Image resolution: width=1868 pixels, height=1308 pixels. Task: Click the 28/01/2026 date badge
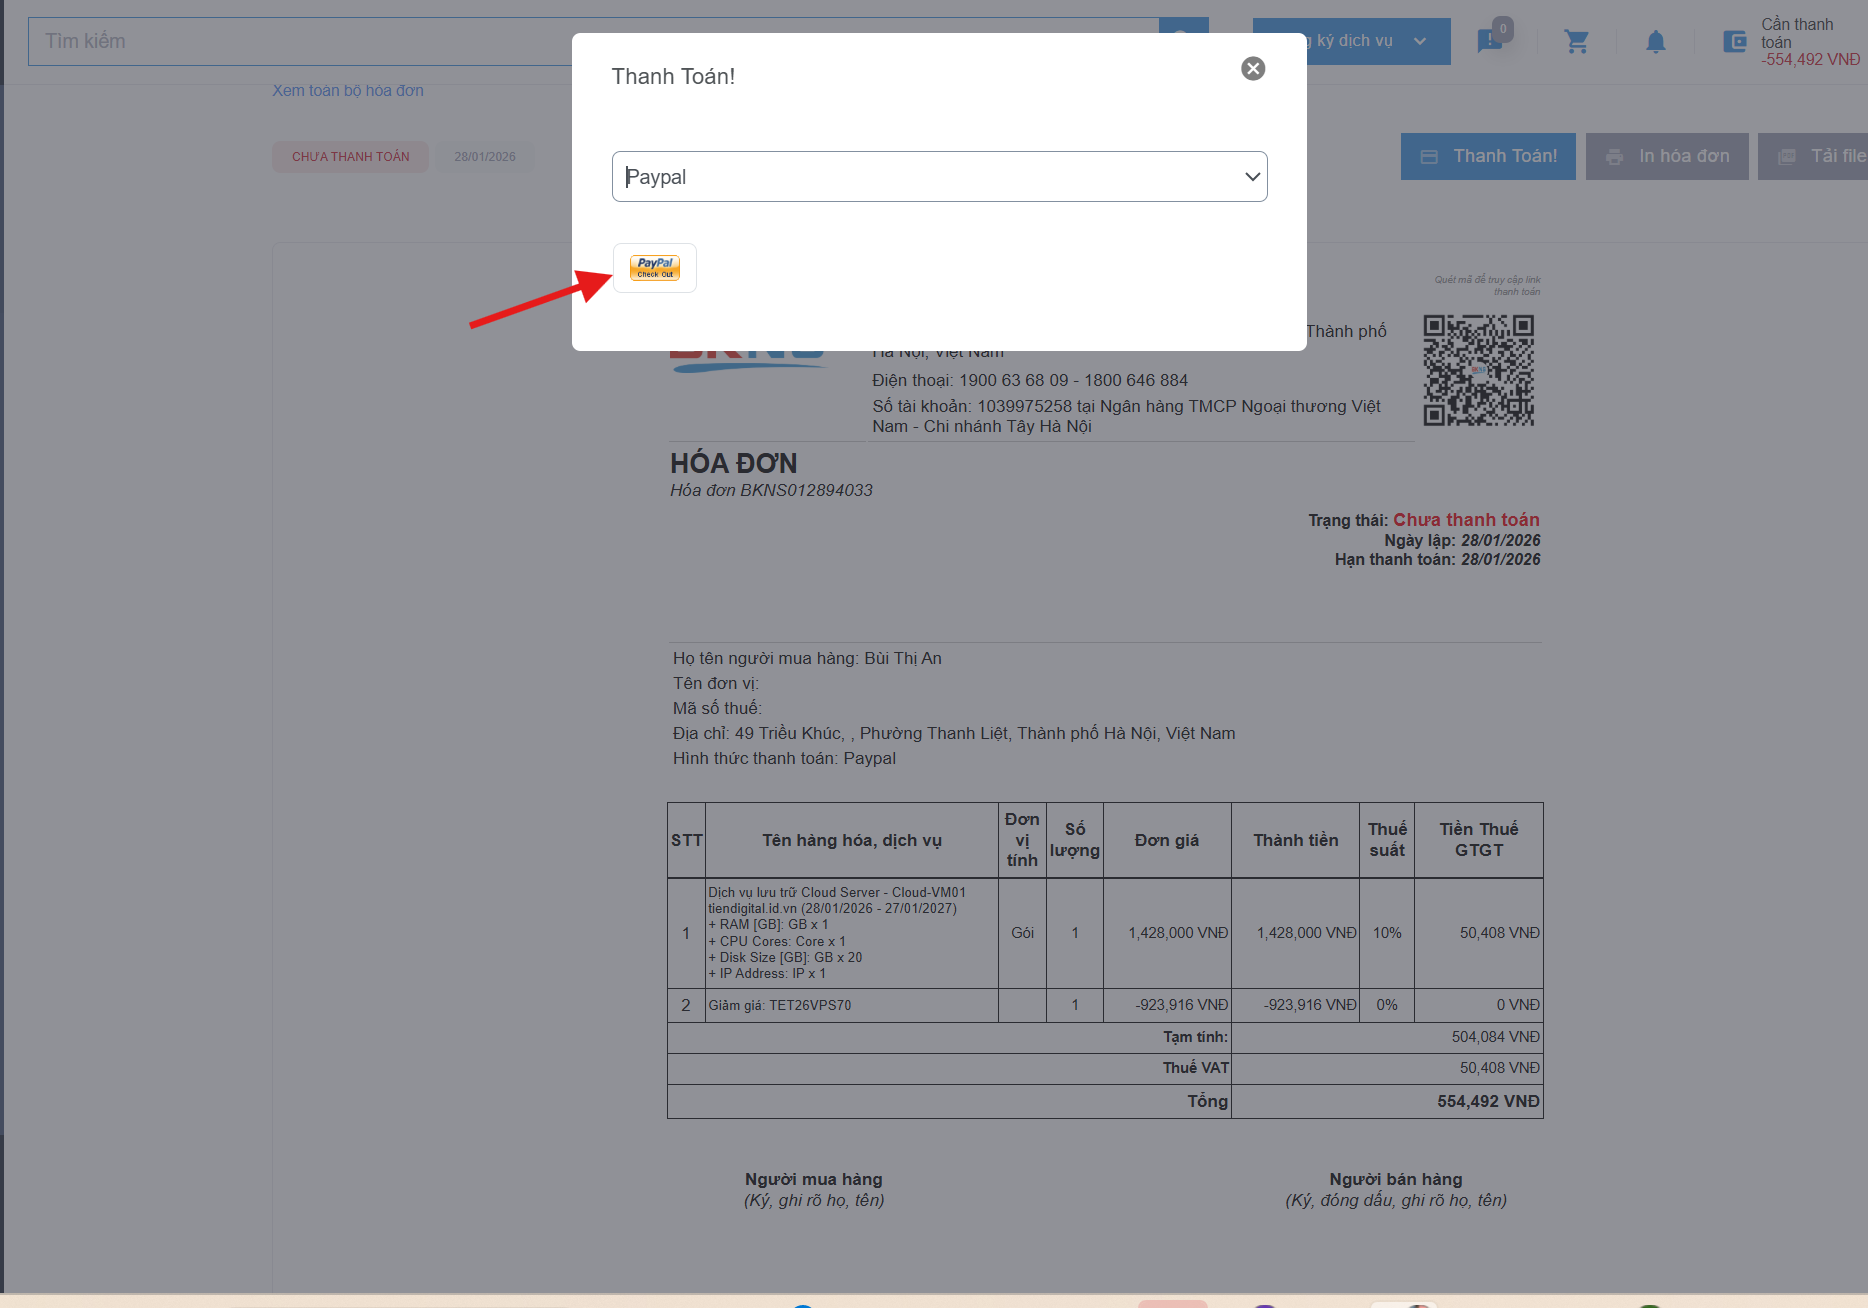tap(485, 157)
